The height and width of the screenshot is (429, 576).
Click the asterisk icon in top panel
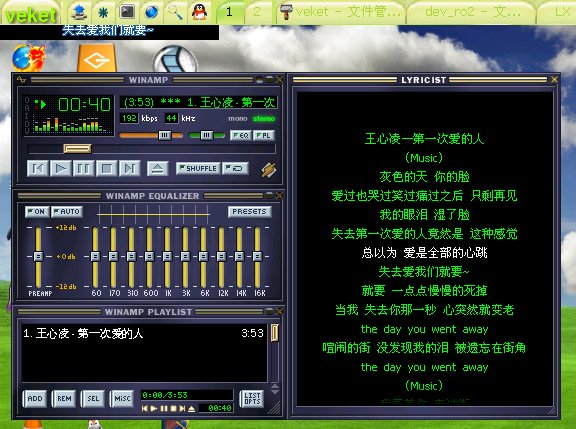103,12
